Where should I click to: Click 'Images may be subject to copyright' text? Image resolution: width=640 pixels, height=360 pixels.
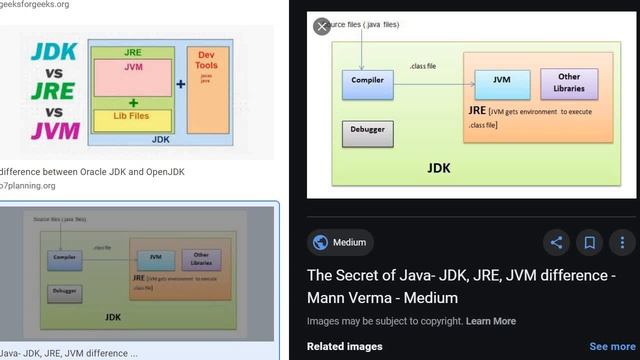pyautogui.click(x=385, y=321)
